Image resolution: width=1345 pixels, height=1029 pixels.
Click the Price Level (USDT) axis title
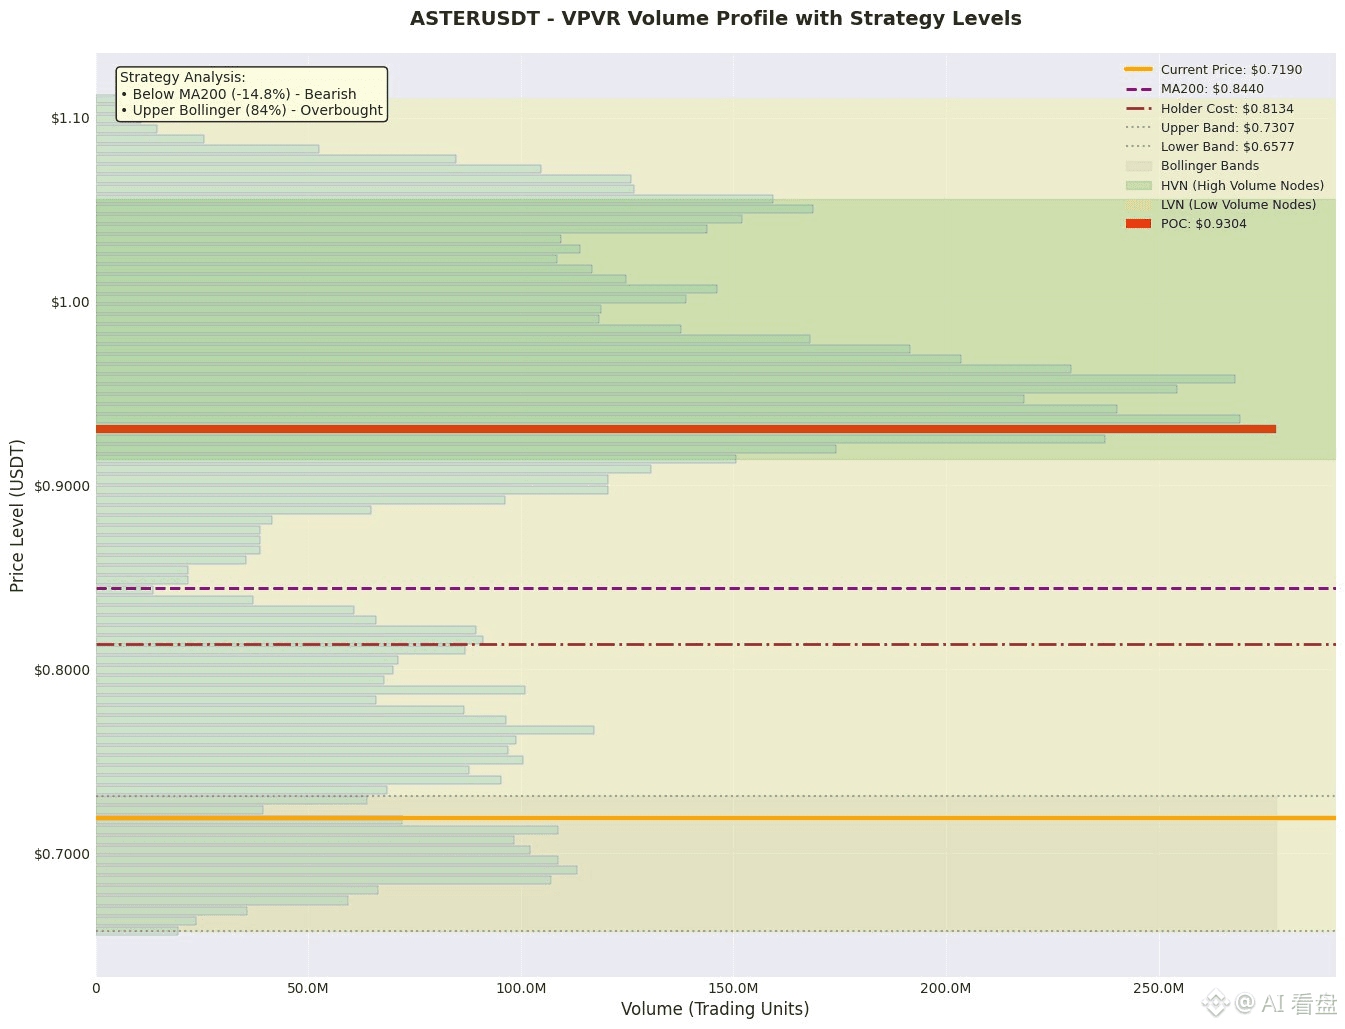(17, 515)
